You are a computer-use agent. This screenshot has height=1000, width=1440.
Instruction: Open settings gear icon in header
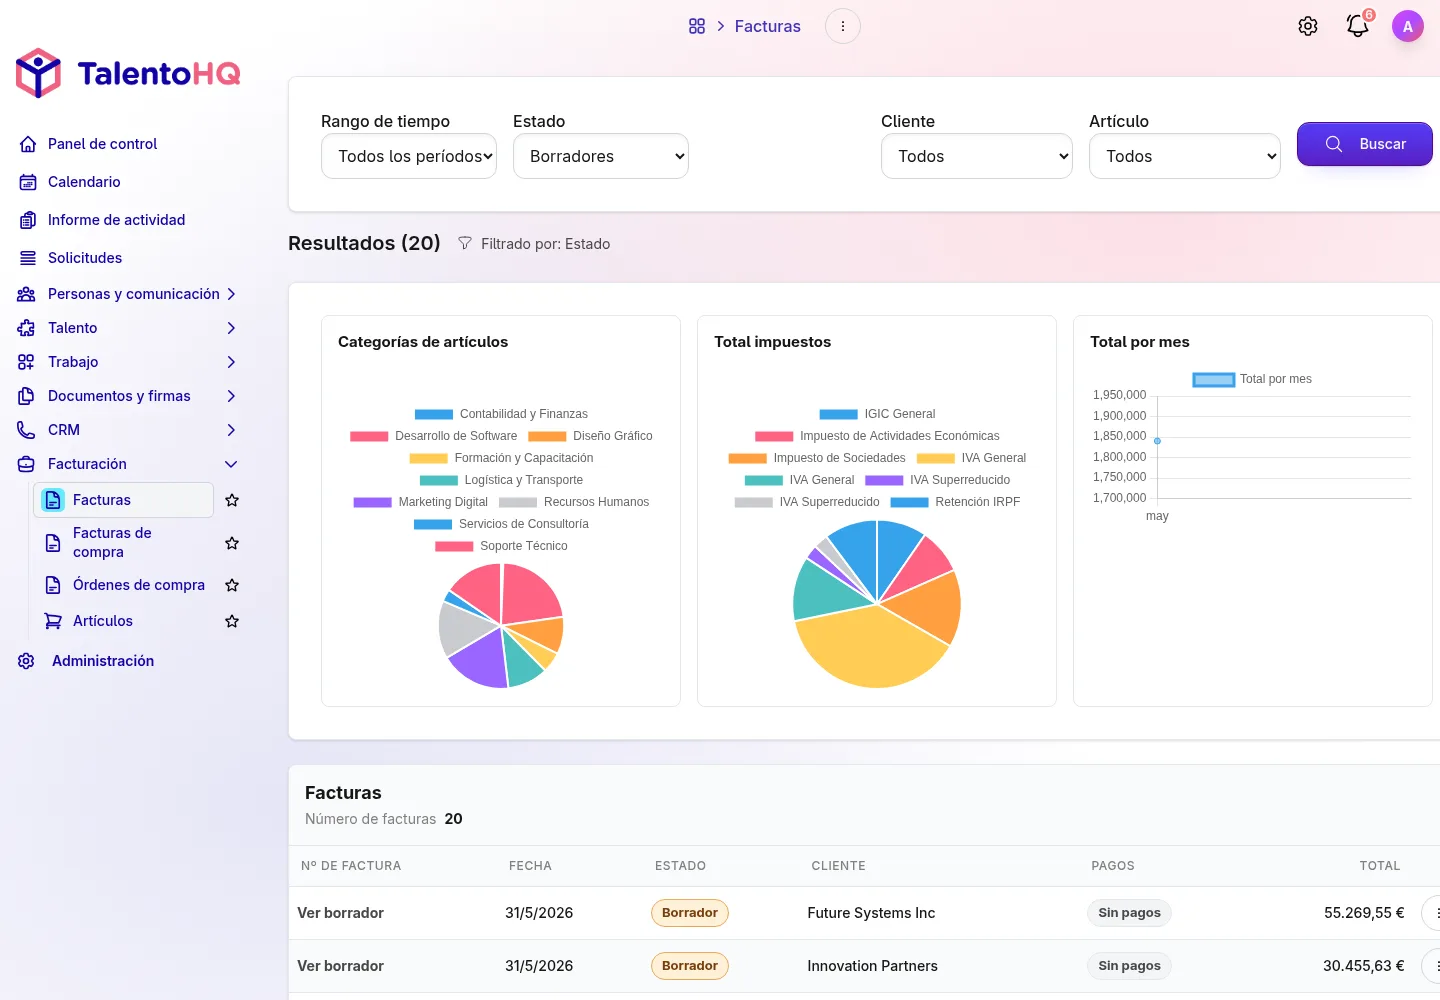(1308, 26)
